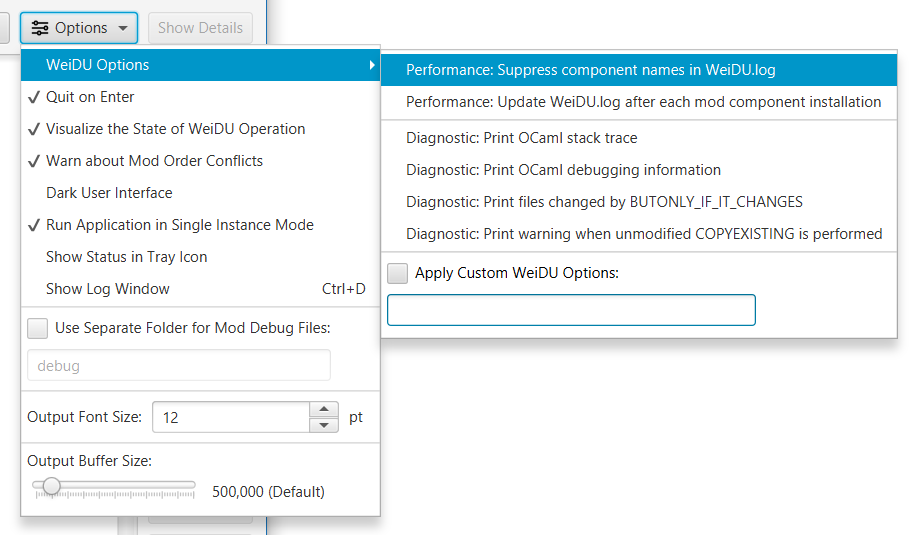The height and width of the screenshot is (535, 918).
Task: Click the Output Buffer Size slider handle
Action: (x=51, y=486)
